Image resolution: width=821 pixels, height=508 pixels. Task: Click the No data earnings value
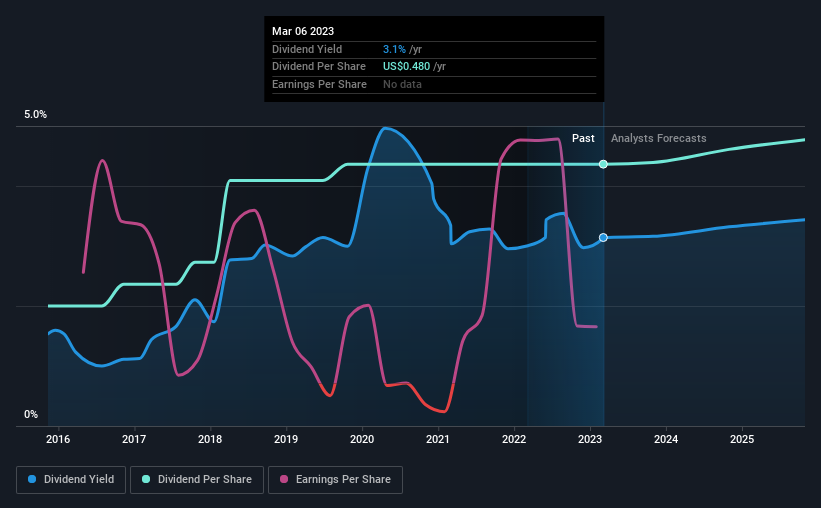(402, 84)
